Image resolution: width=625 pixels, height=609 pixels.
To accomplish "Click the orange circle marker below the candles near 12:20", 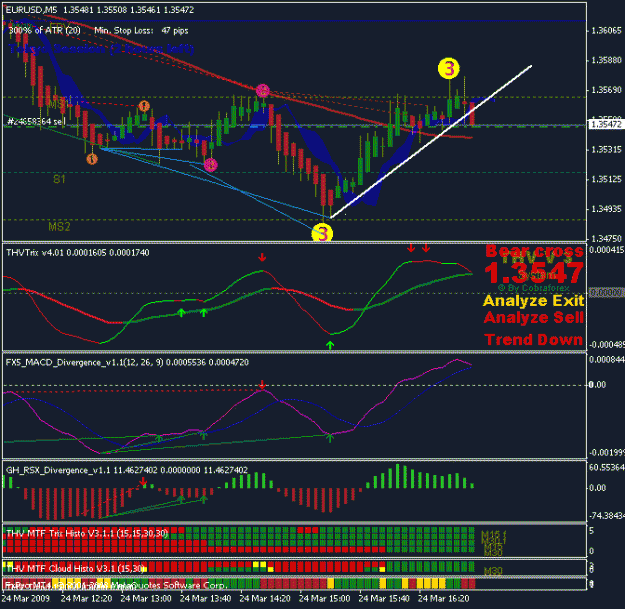I will click(x=92, y=159).
